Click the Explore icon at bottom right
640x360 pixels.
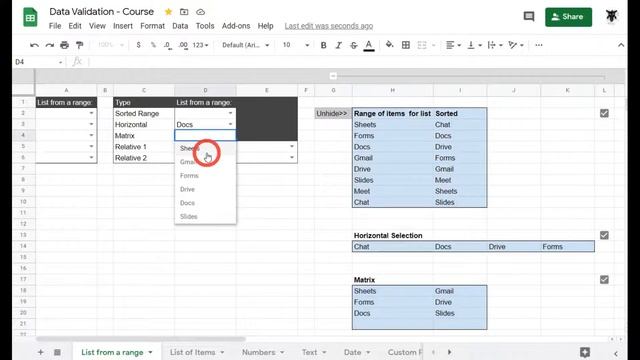tap(584, 352)
